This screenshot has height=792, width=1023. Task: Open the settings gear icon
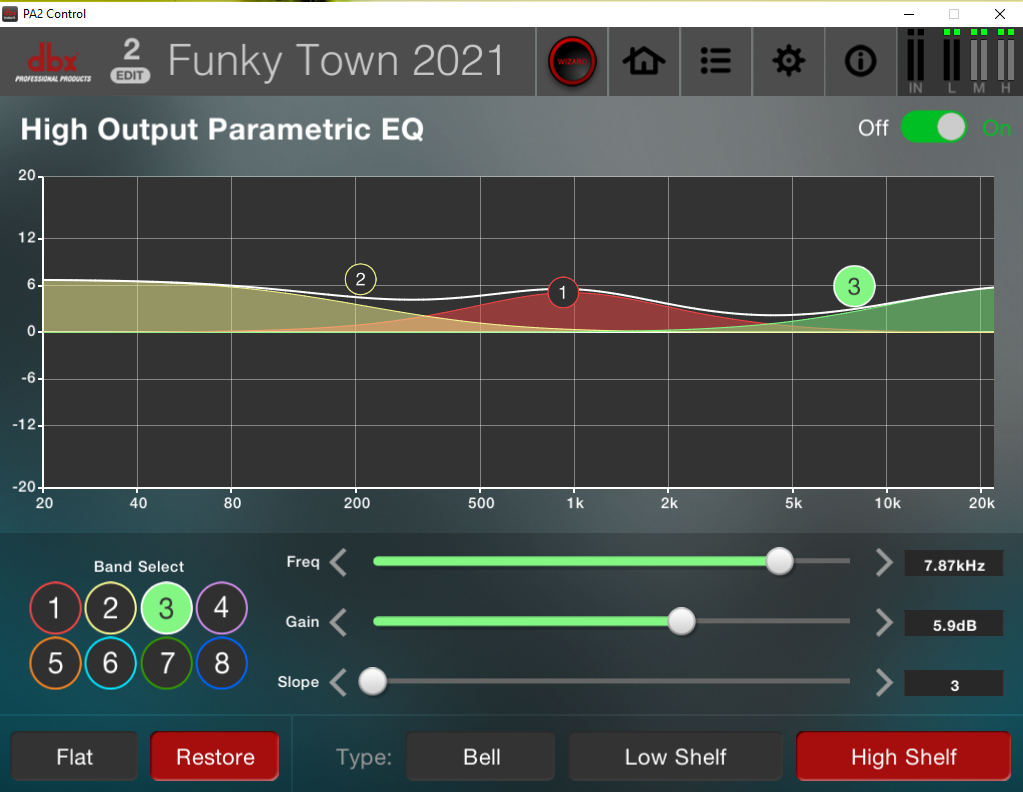click(x=788, y=62)
